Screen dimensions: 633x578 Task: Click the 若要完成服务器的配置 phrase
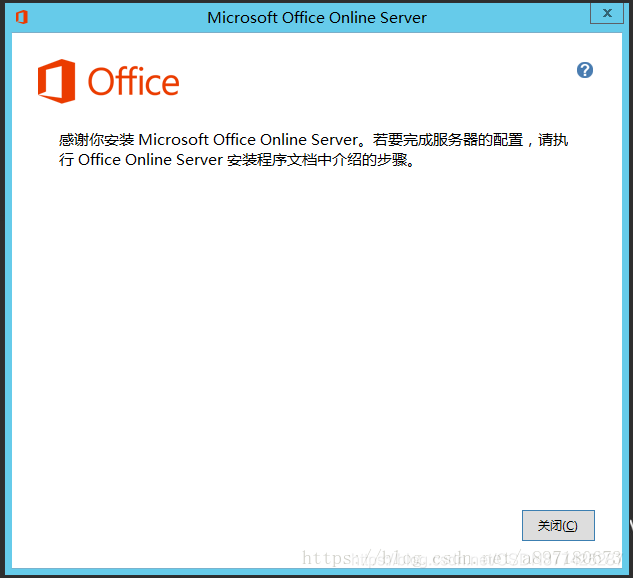coord(448,140)
